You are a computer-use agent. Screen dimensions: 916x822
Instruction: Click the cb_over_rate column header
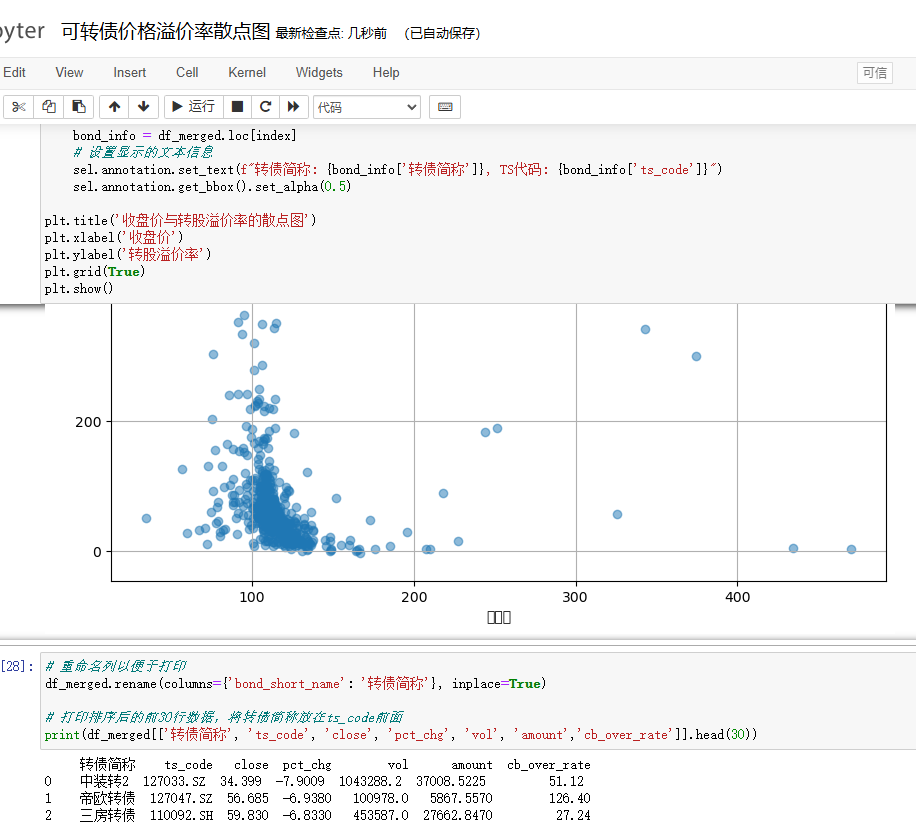tap(549, 765)
